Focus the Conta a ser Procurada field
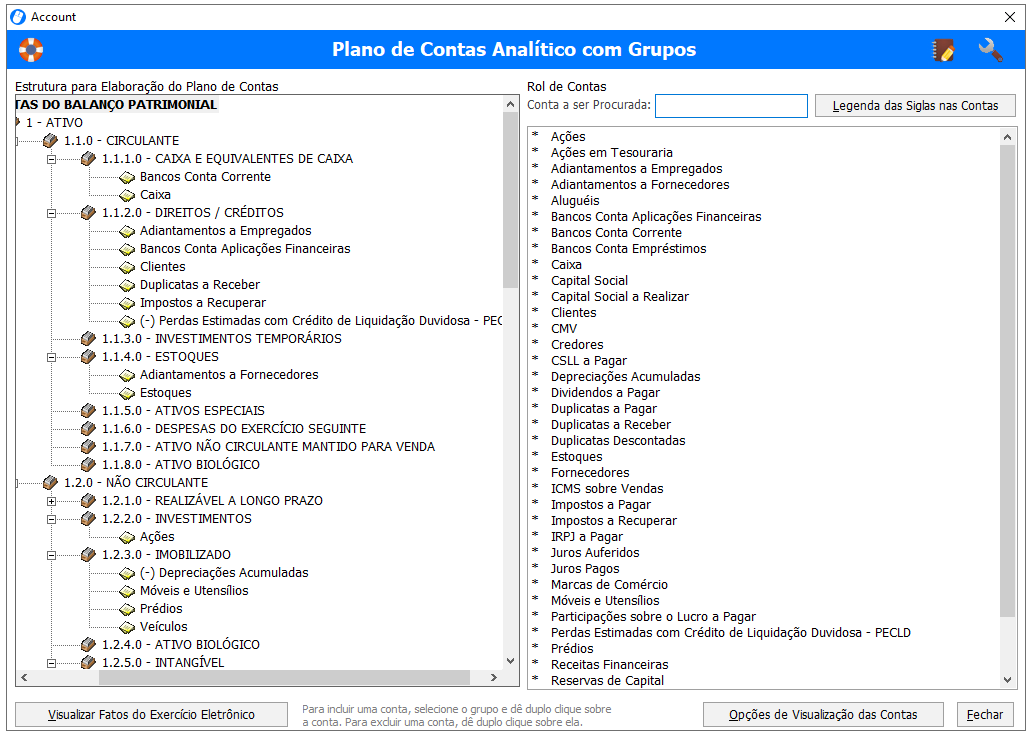 pos(731,106)
